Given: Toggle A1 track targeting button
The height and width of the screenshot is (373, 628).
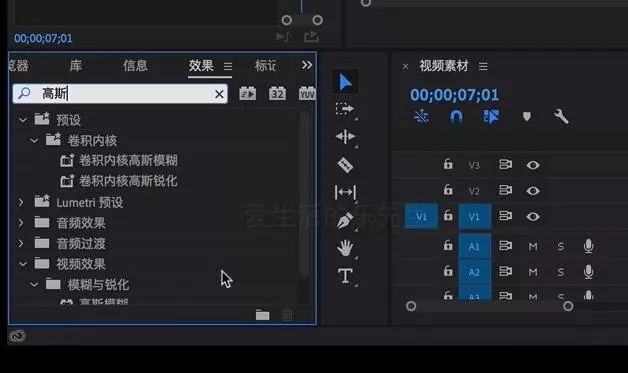Looking at the screenshot, I should [x=475, y=246].
